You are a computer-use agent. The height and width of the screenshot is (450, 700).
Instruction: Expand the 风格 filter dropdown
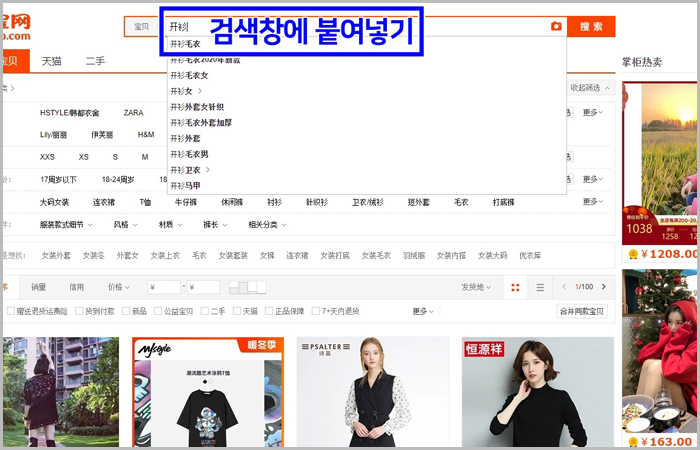125,225
